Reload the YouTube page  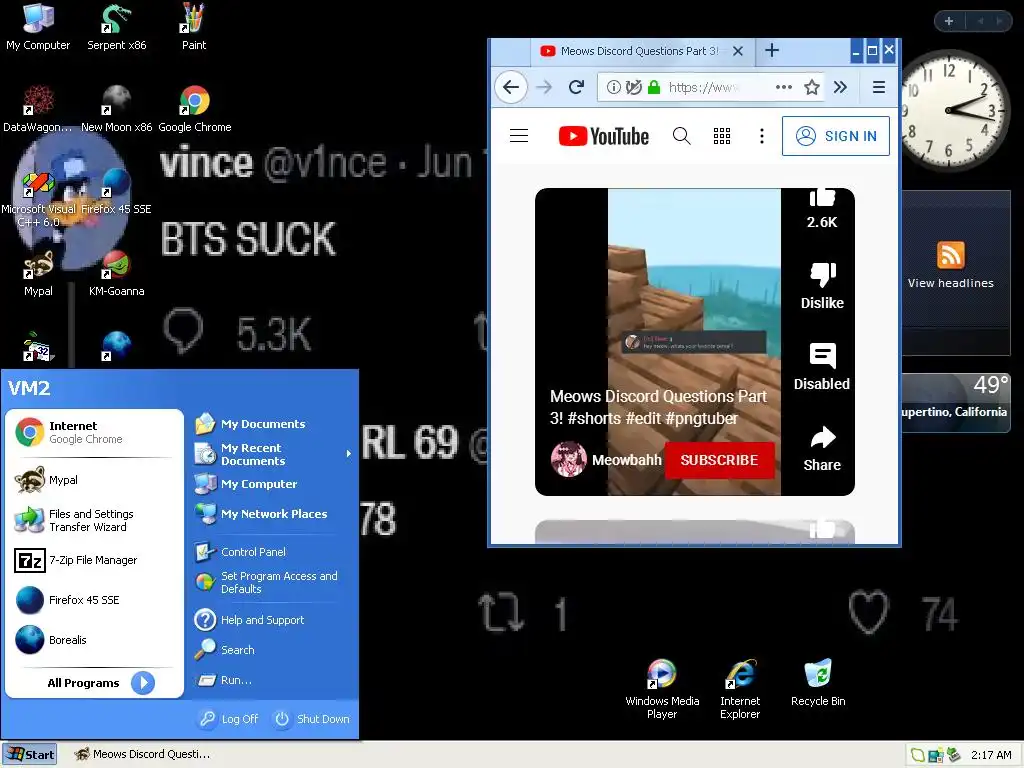click(x=576, y=87)
